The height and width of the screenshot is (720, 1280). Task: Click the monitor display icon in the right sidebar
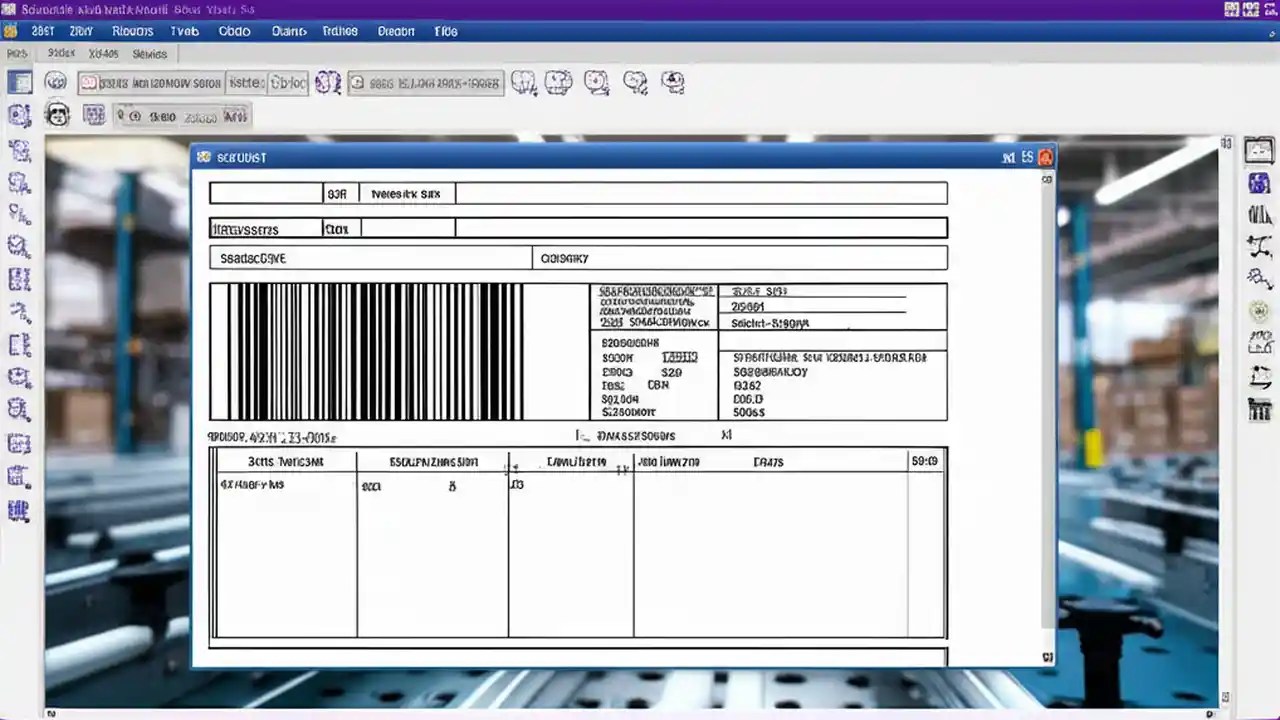(1258, 152)
